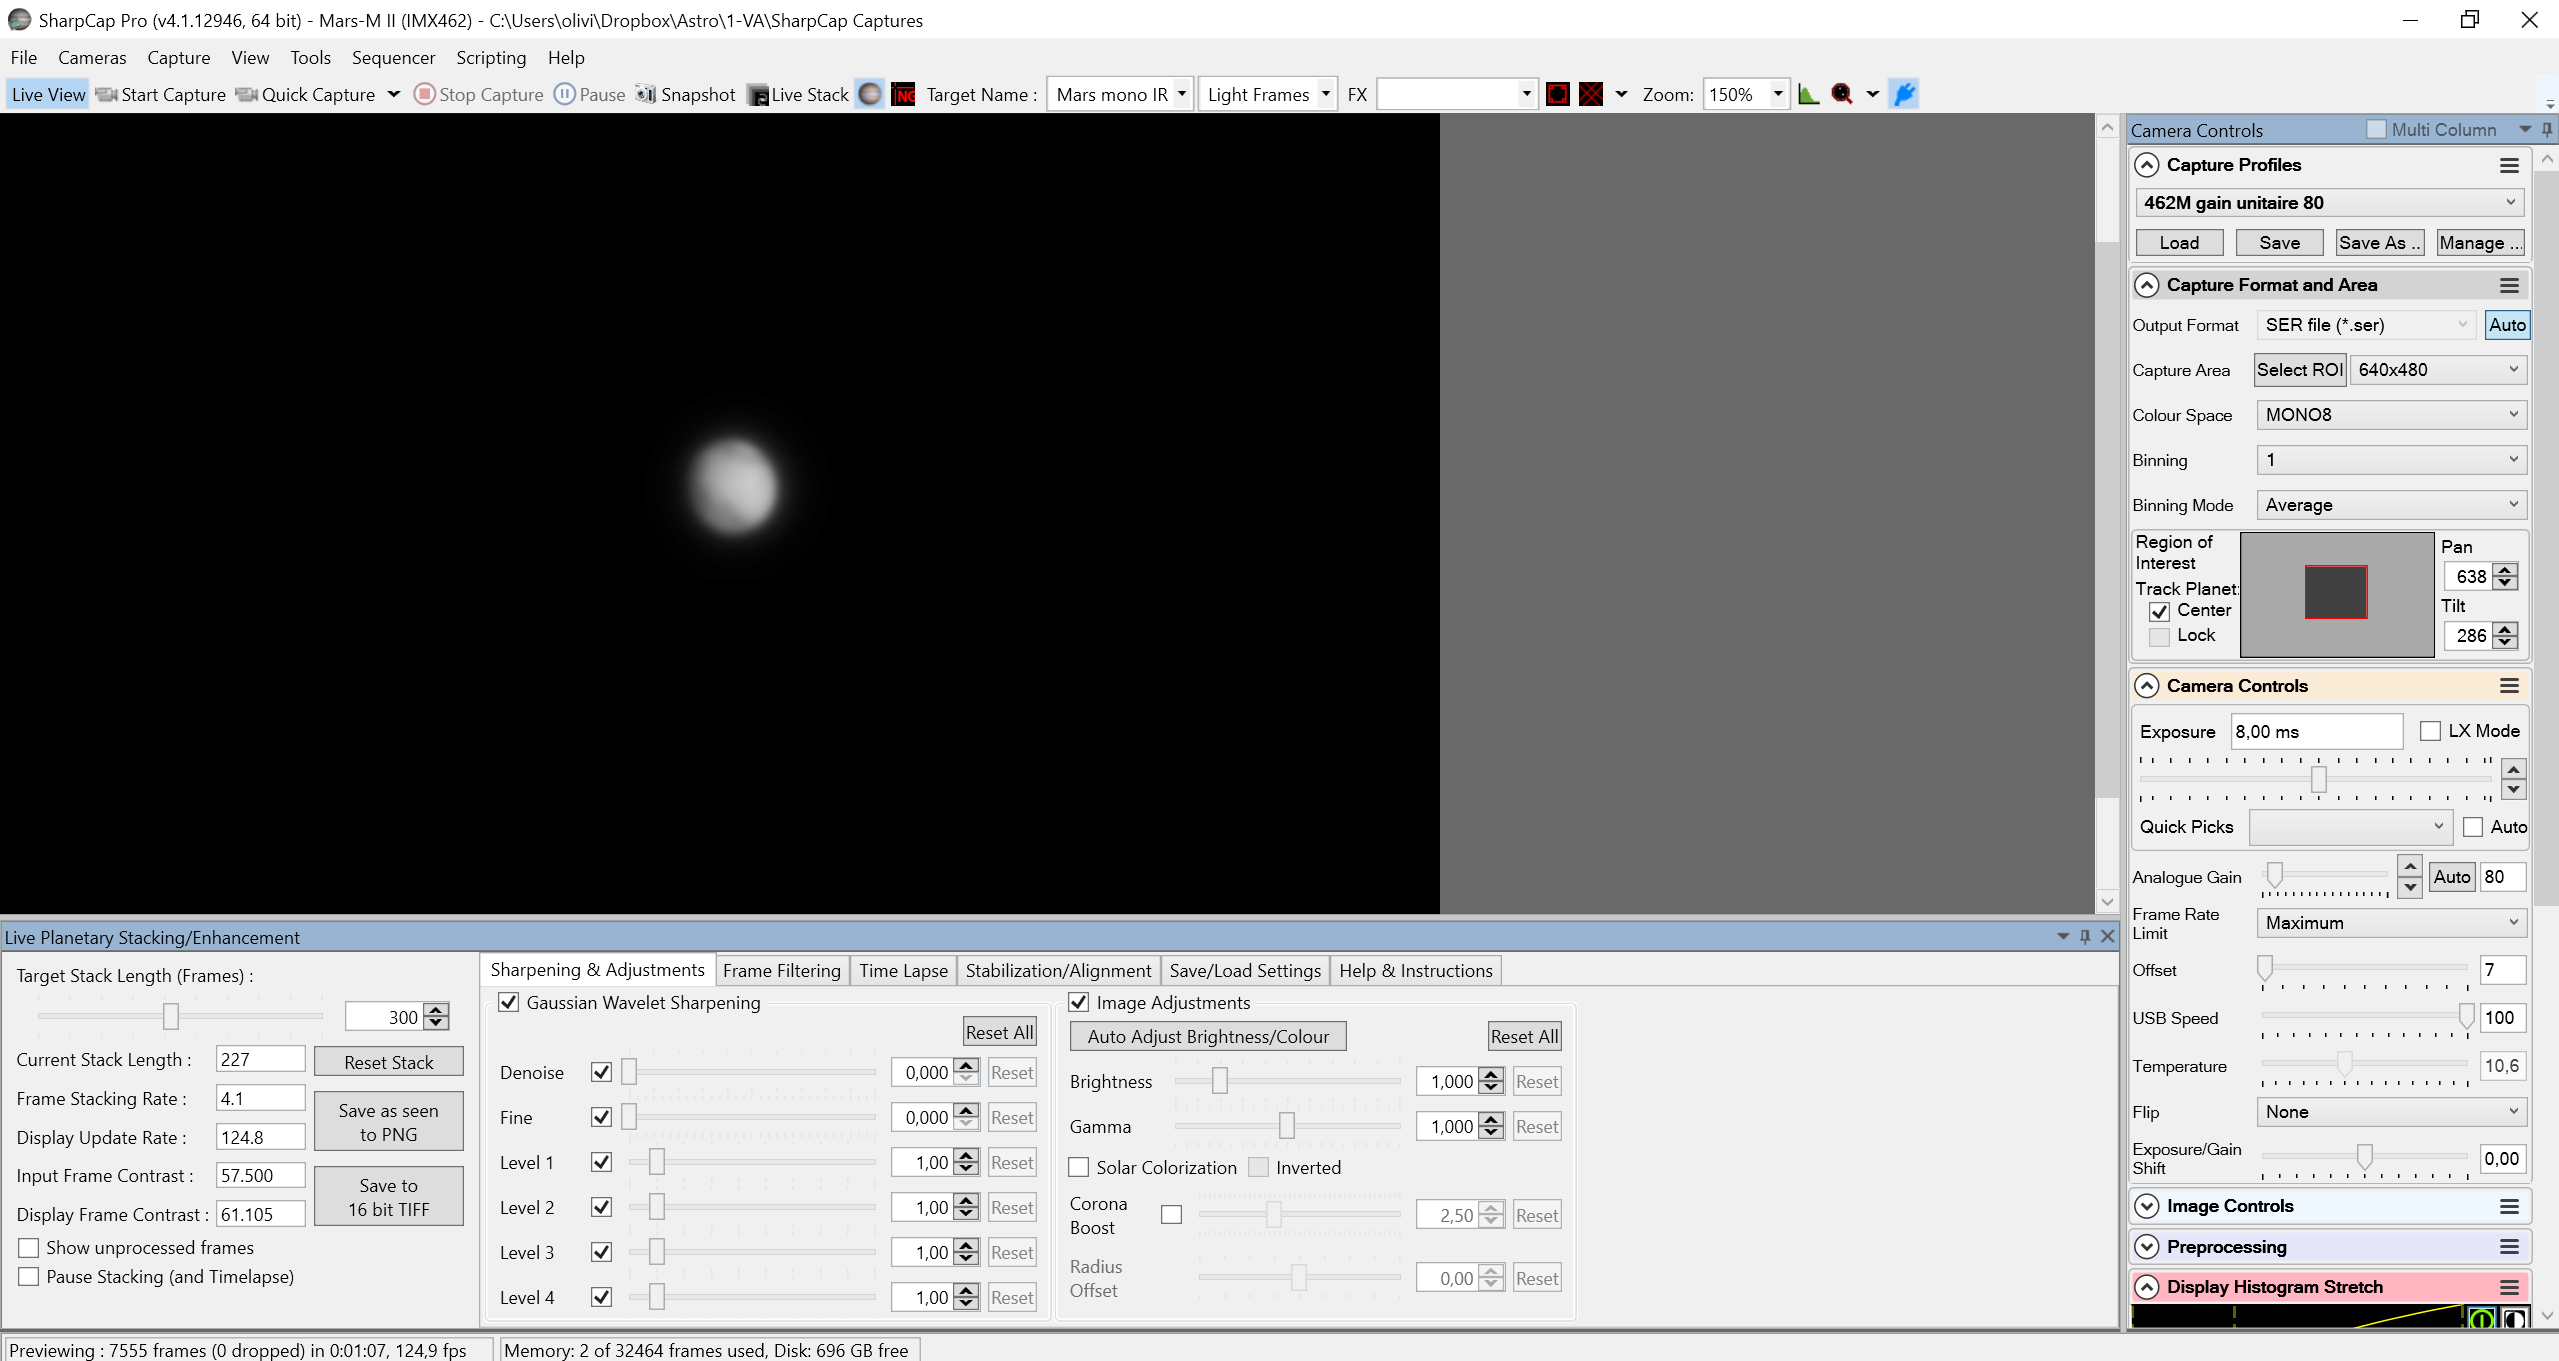This screenshot has height=1361, width=2559.
Task: Open the Sequencer menu
Action: [x=393, y=58]
